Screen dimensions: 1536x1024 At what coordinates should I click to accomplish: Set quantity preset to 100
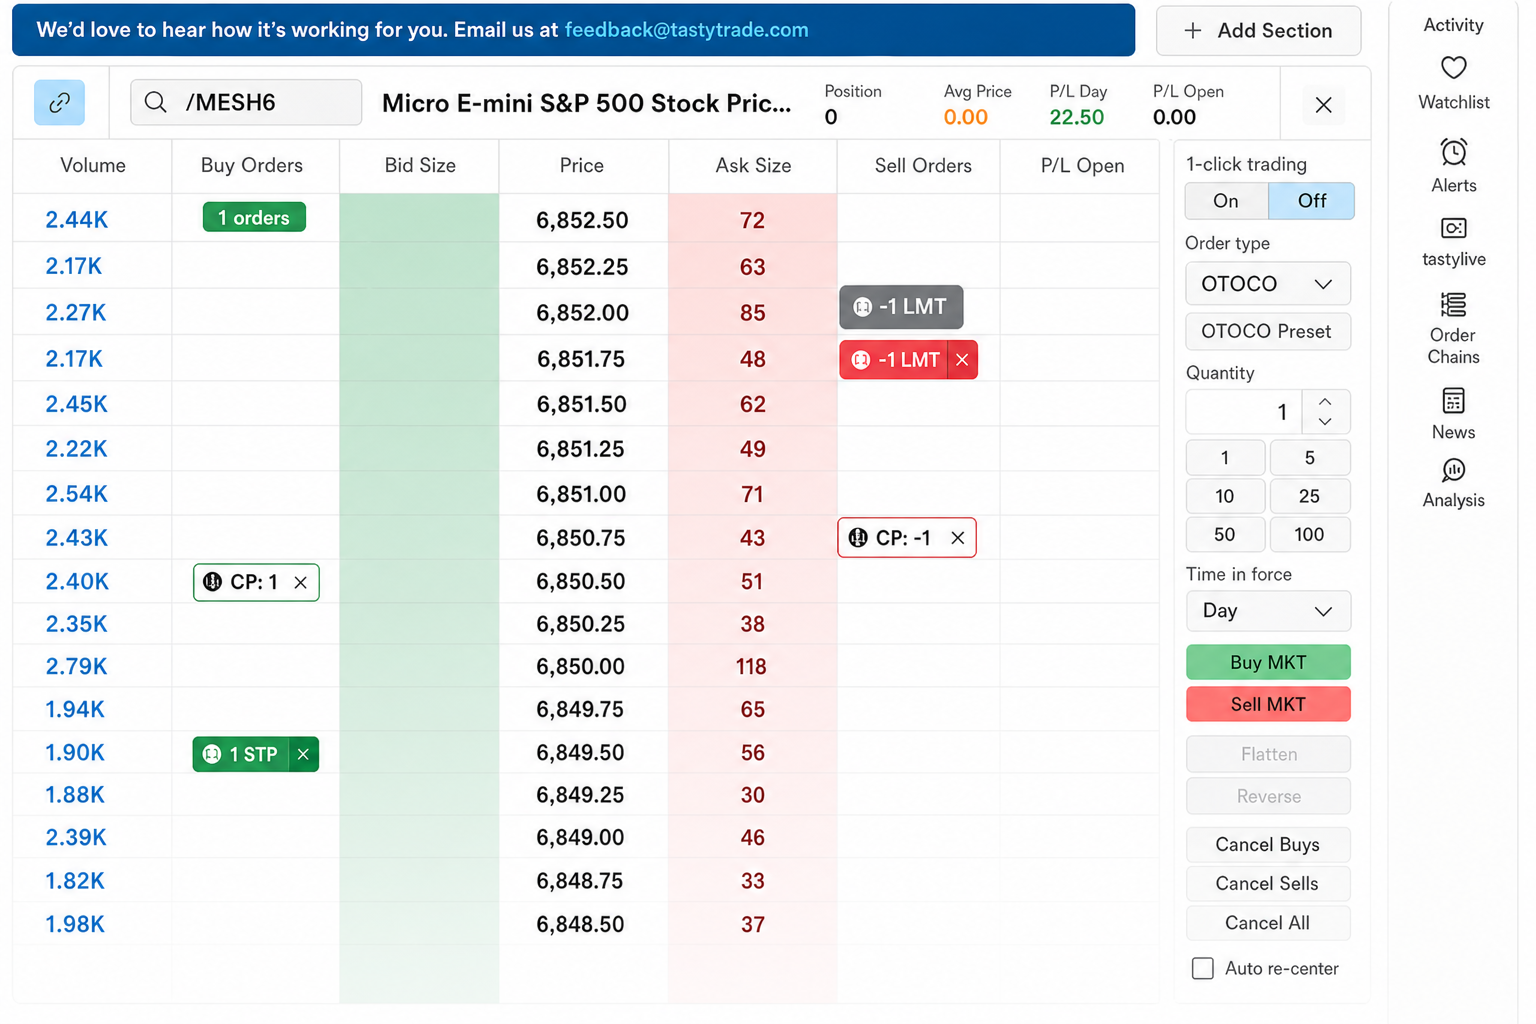click(x=1310, y=535)
